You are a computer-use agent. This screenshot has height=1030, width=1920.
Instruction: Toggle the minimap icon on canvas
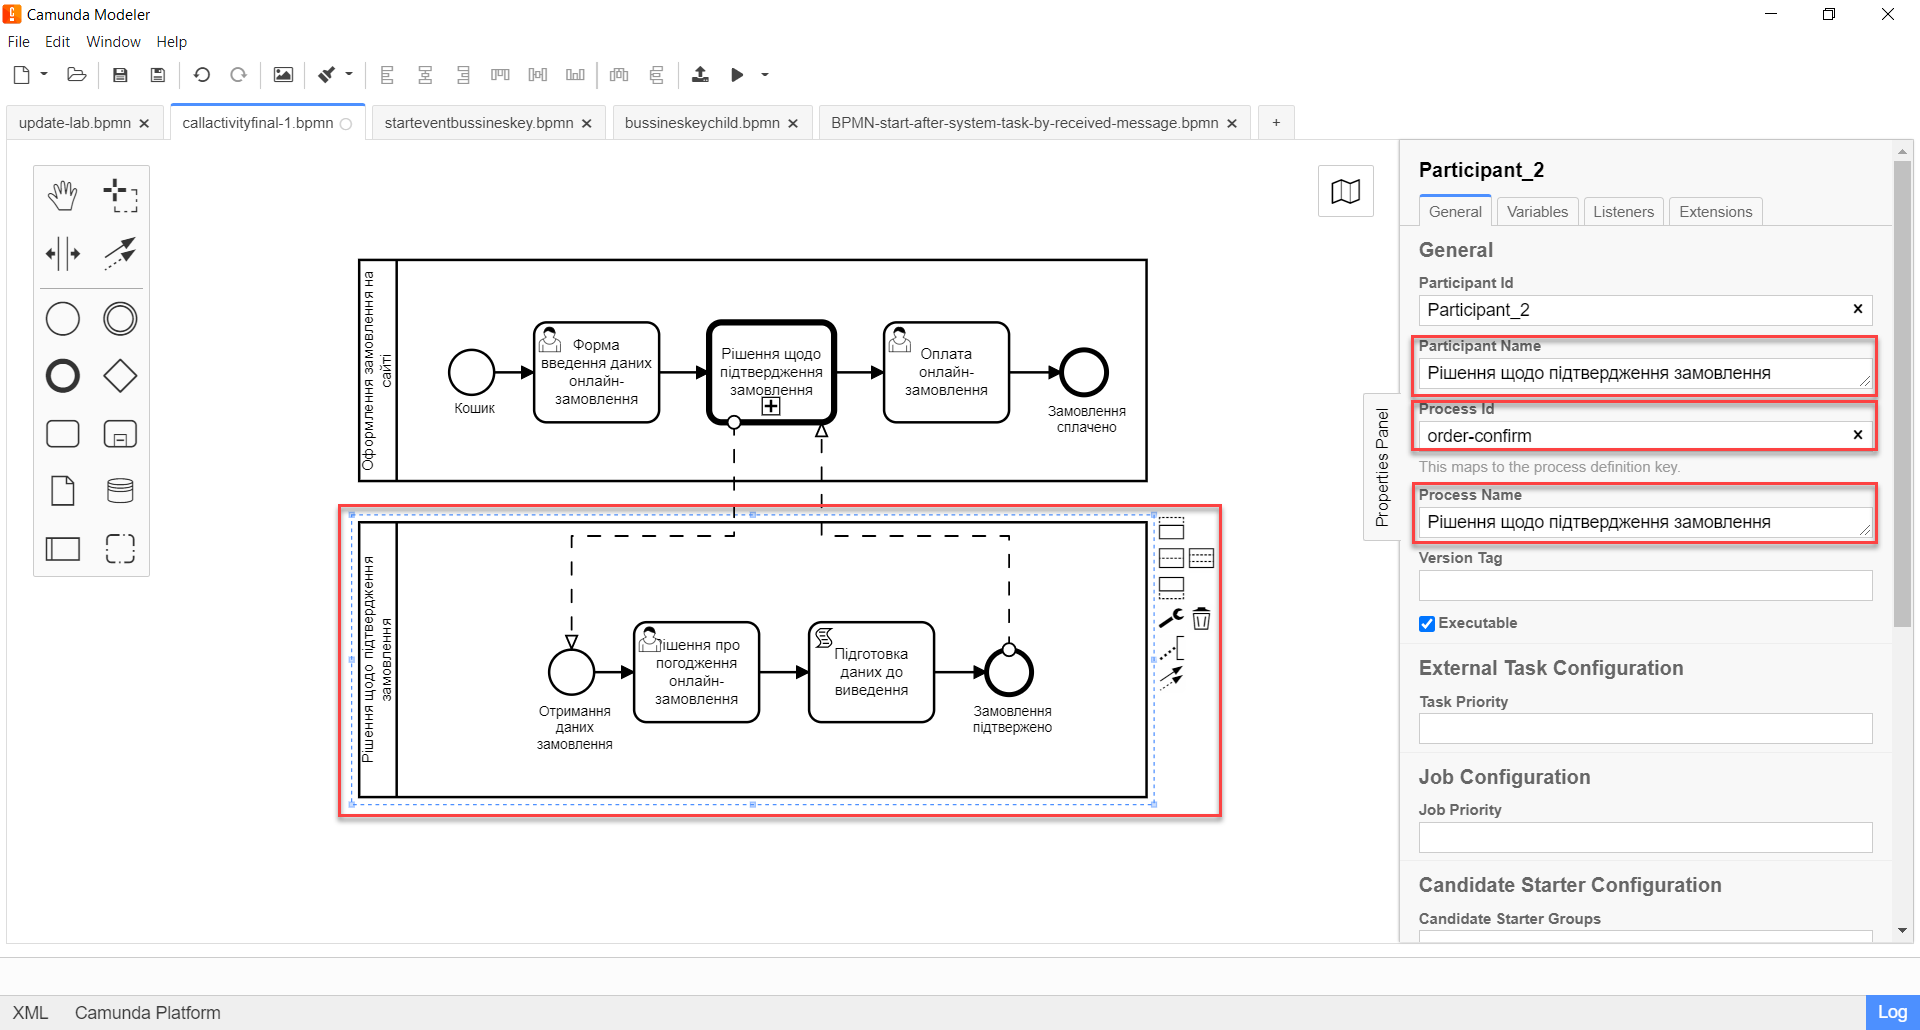coord(1345,192)
